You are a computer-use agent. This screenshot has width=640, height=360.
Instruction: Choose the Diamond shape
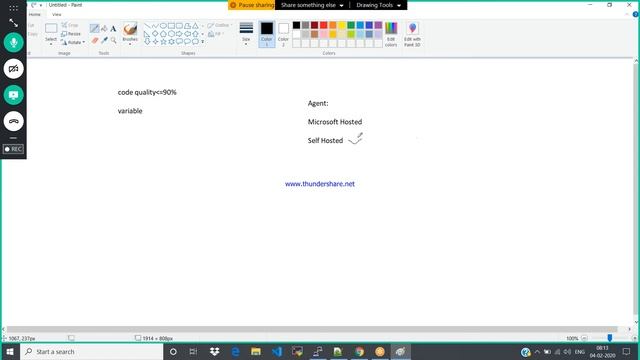155,34
